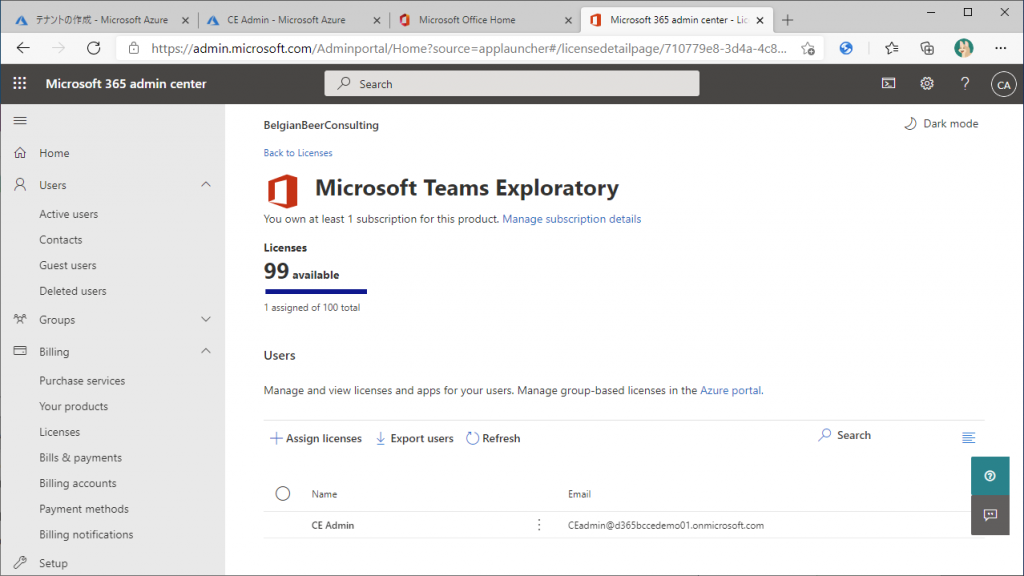
Task: Toggle Dark mode
Action: 941,123
